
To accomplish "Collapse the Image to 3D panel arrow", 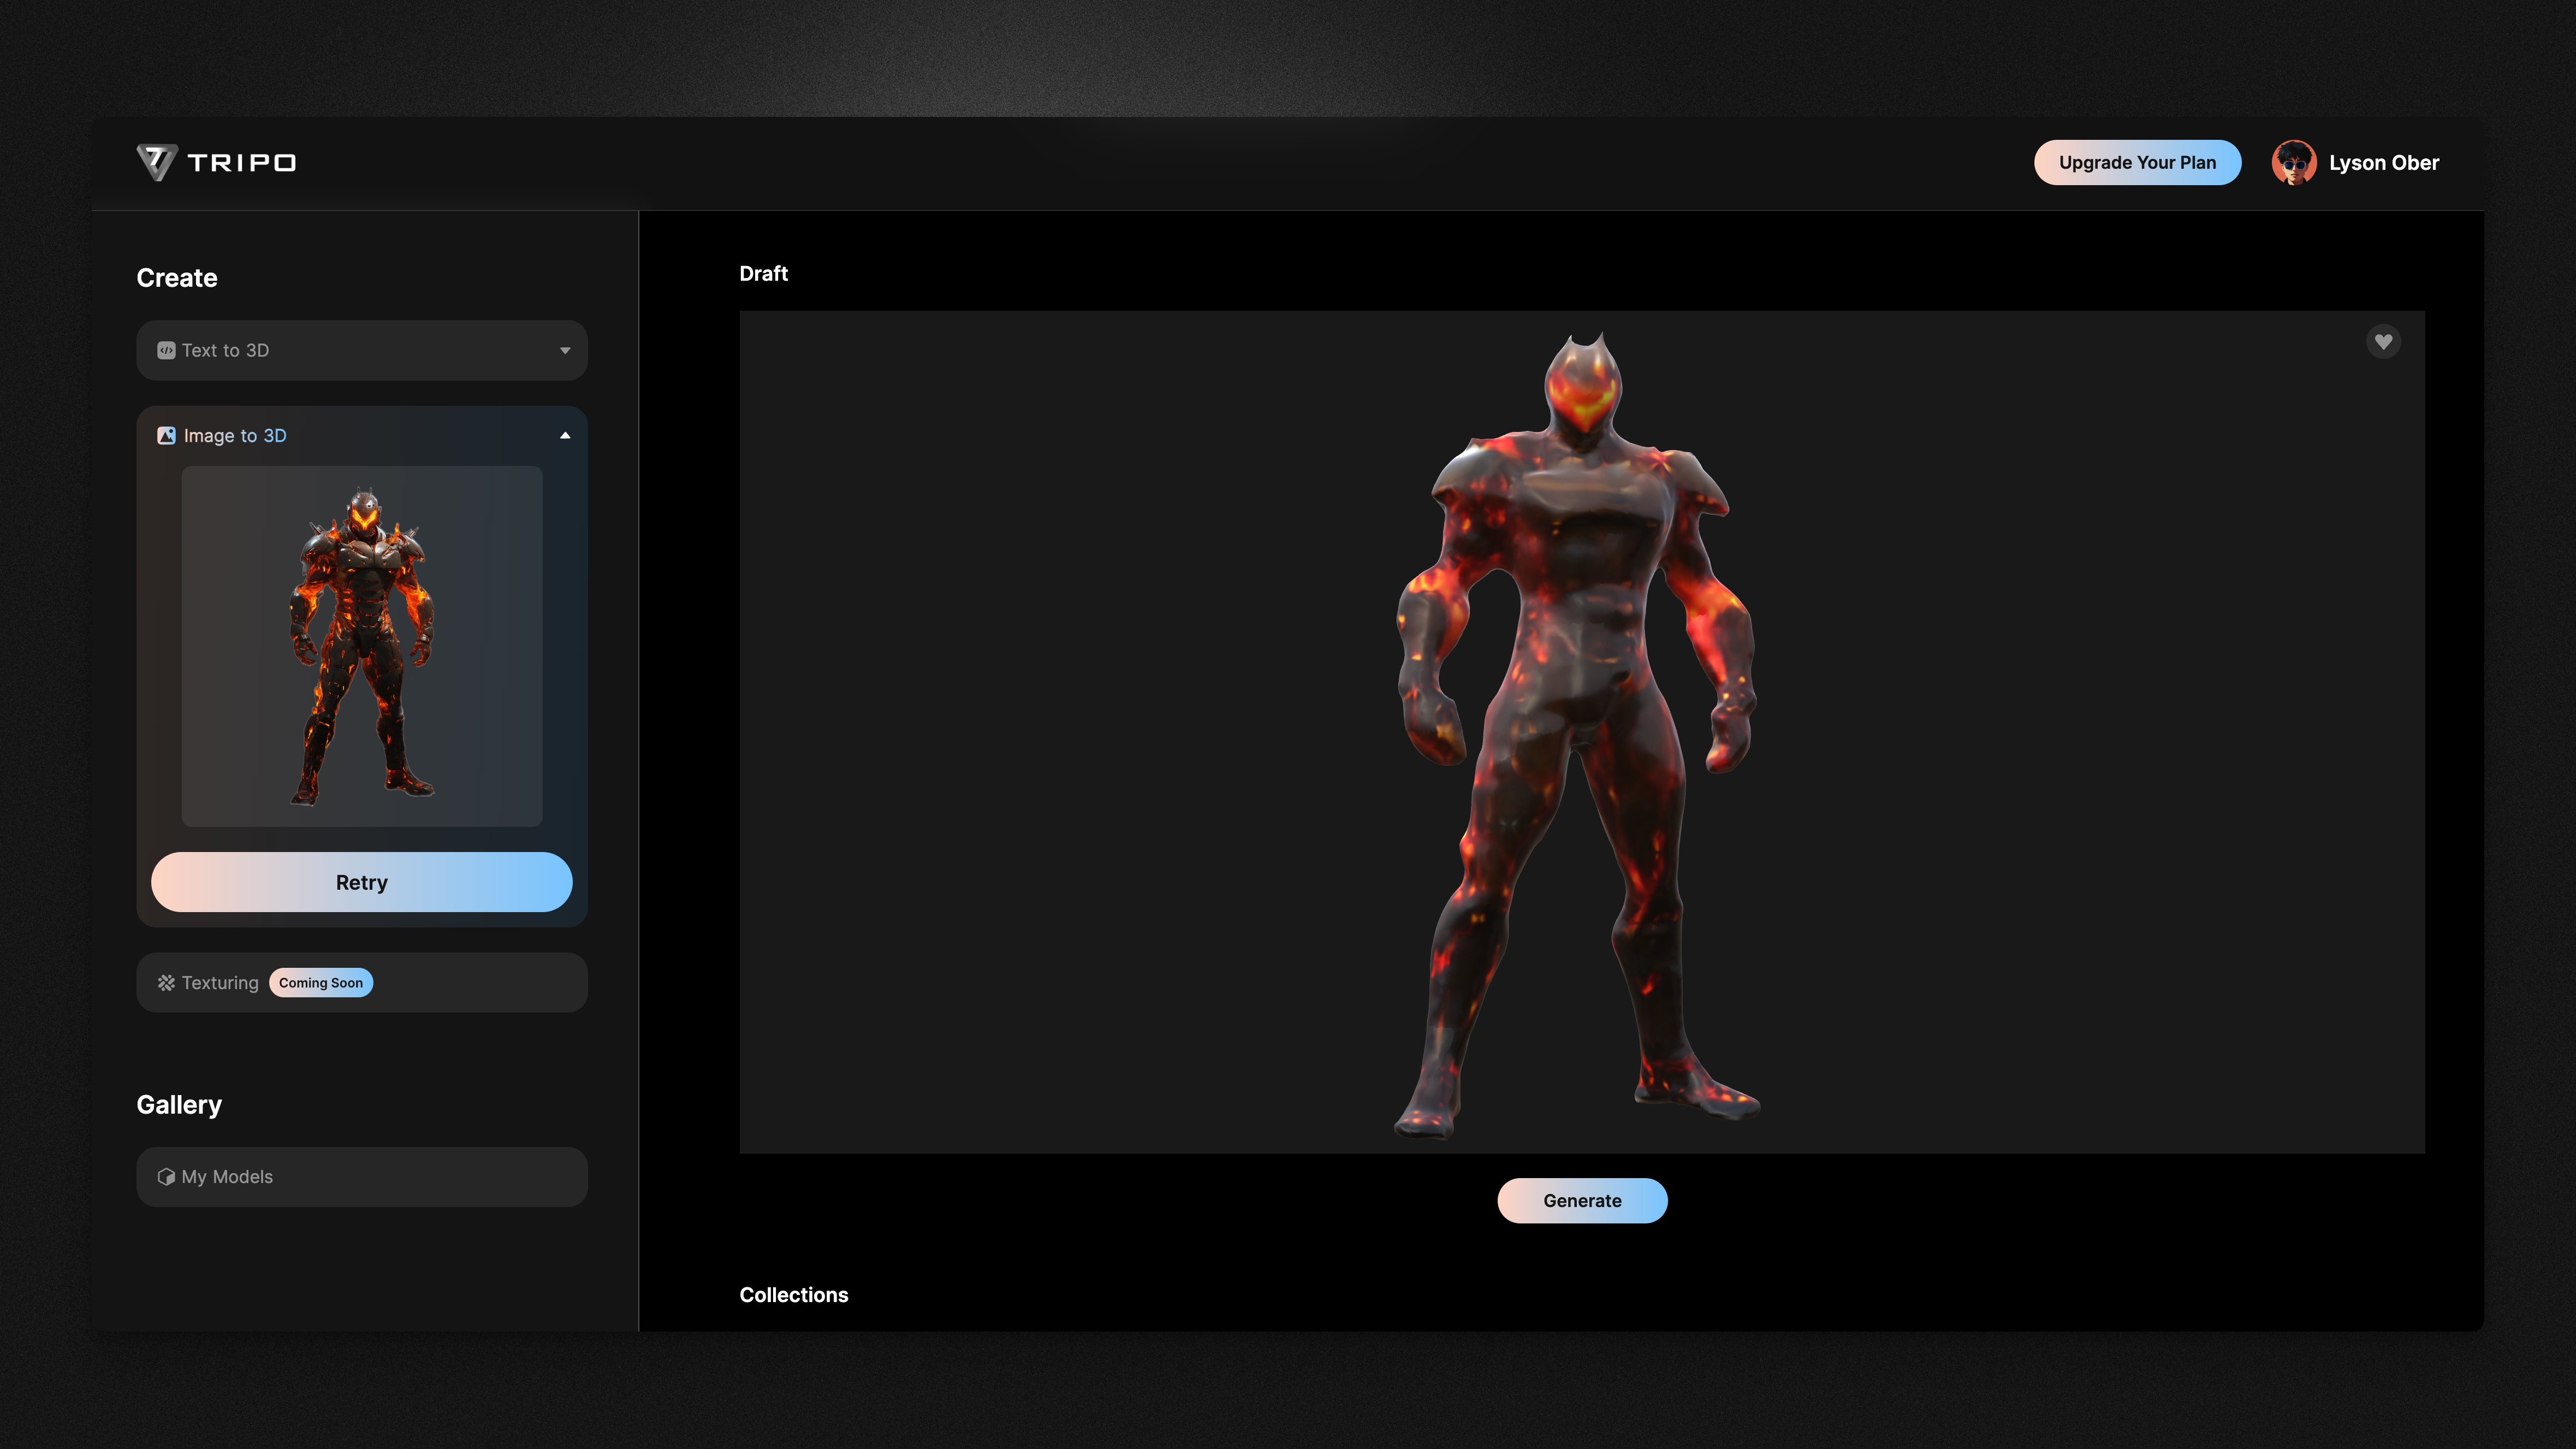I will [565, 436].
